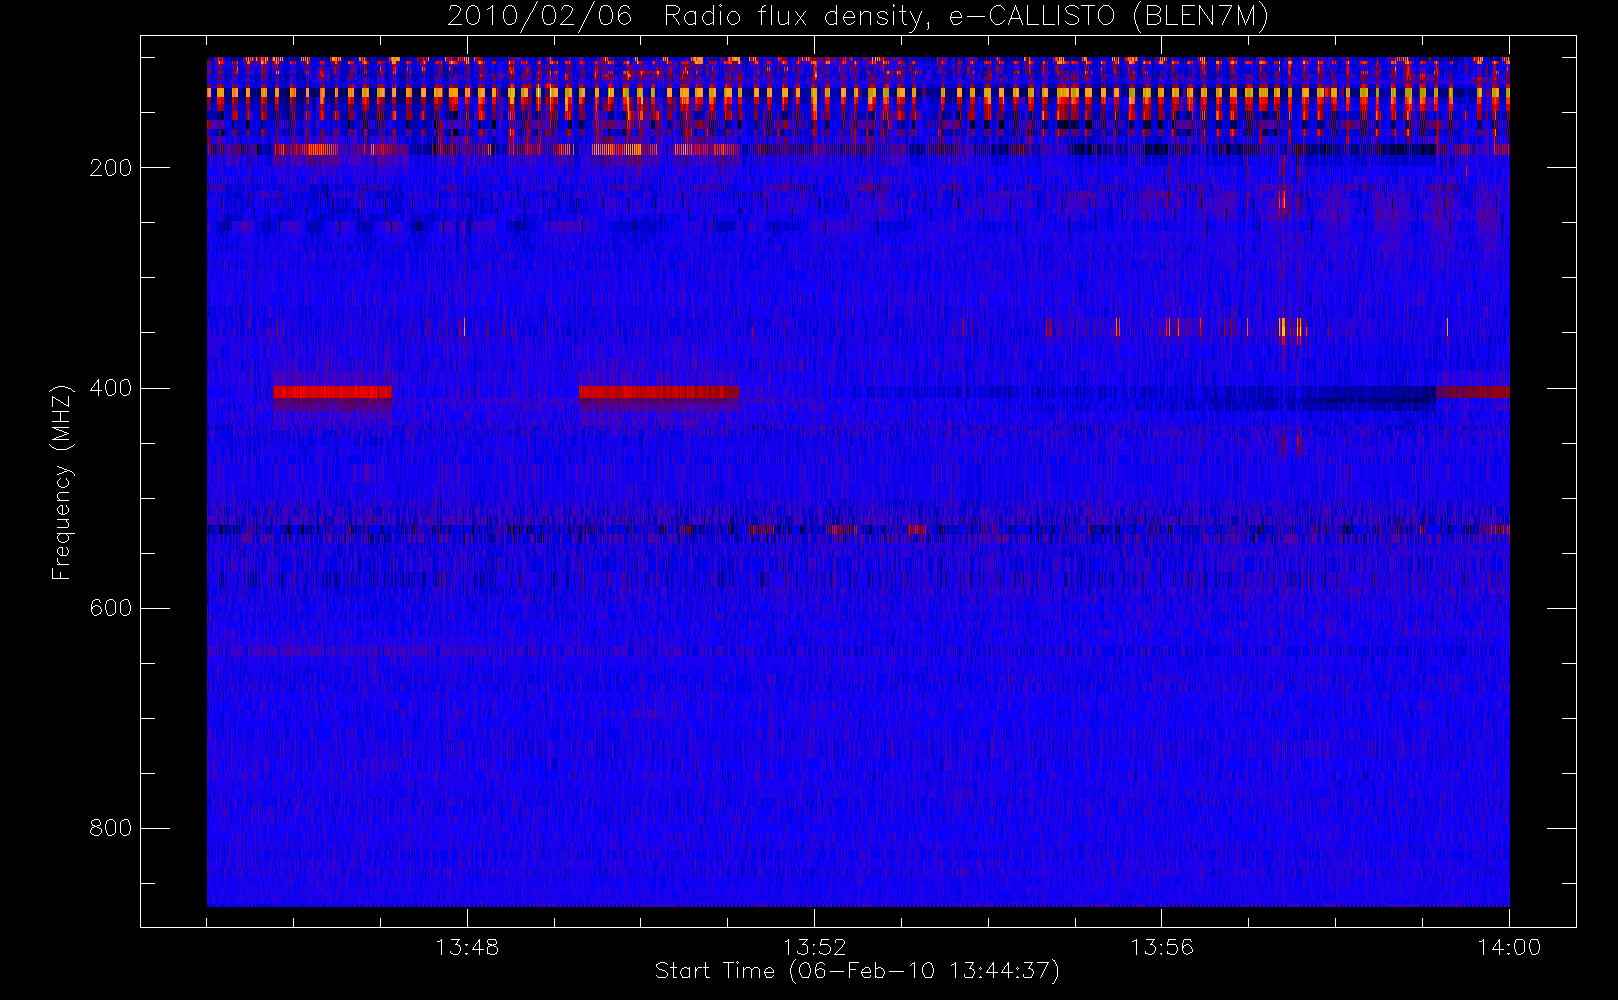Viewport: 1618px width, 1000px height.
Task: Click the 'Start Time (06-Feb-10 13:44:37)' label
Action: pyautogui.click(x=857, y=971)
